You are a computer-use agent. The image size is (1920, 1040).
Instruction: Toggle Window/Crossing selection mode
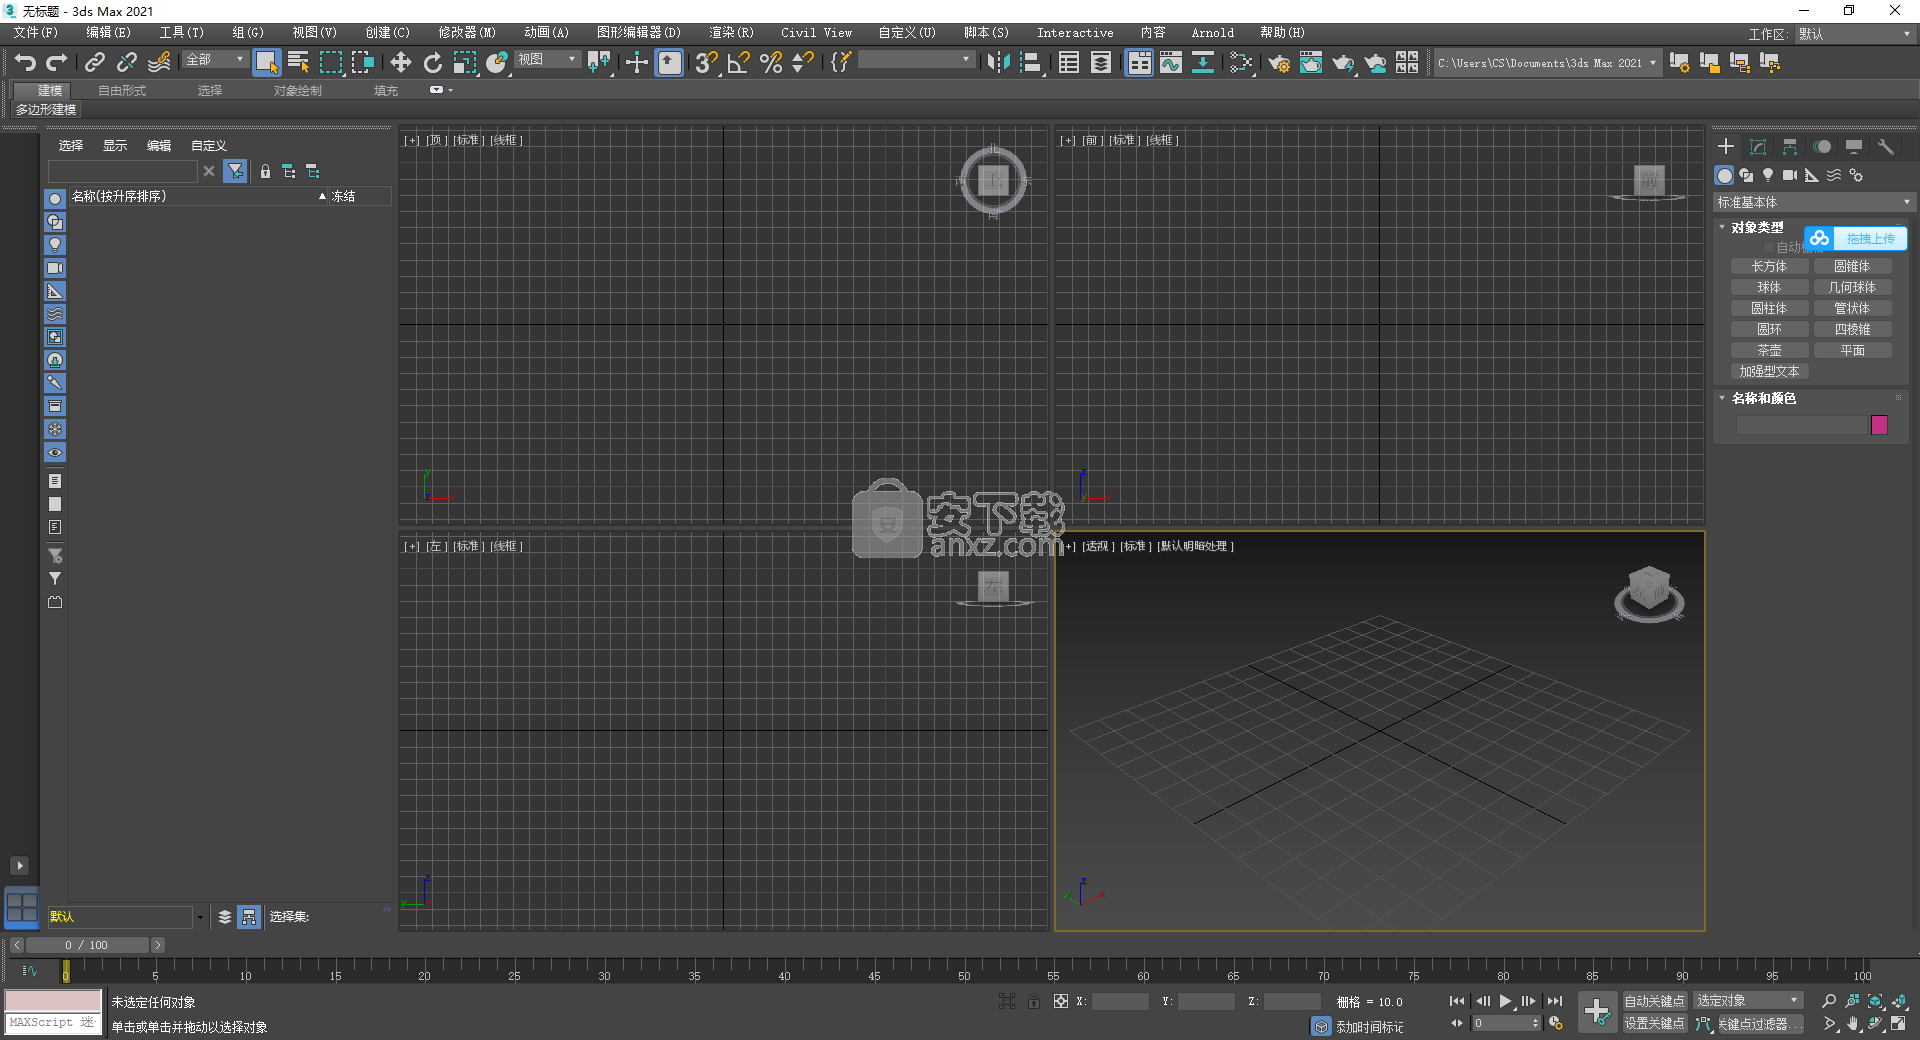(x=362, y=63)
